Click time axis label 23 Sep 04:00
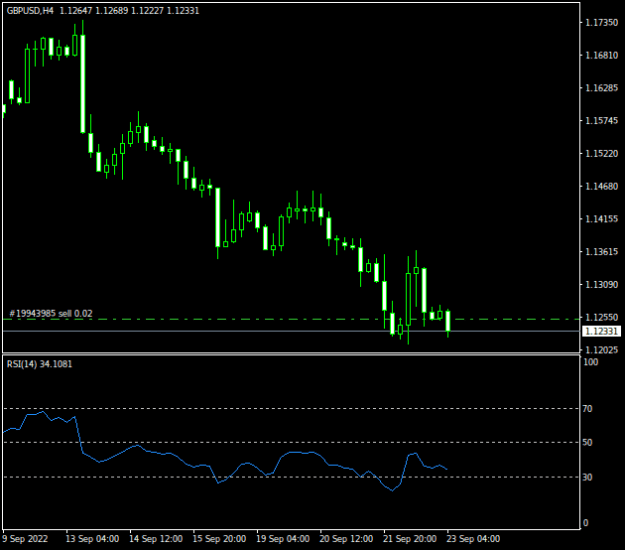Screen dimensions: 625x550 point(473,539)
